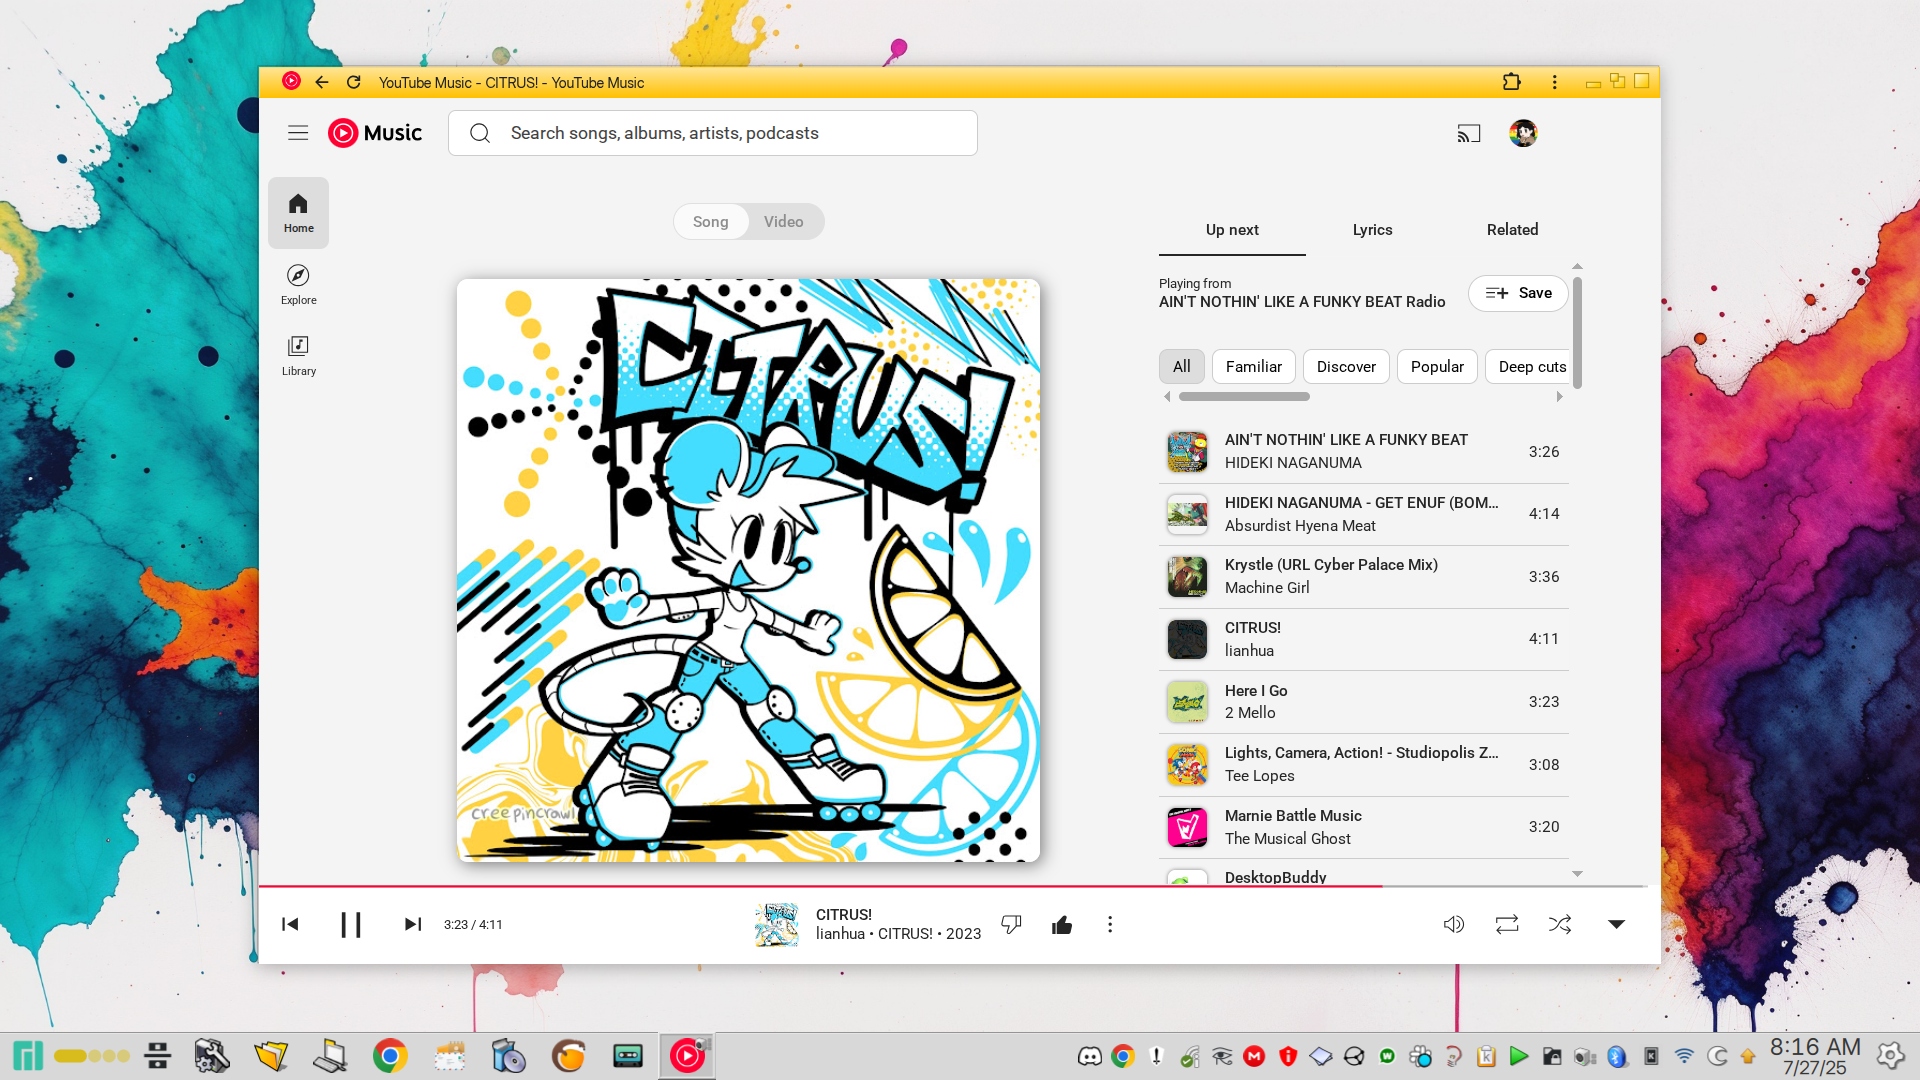The width and height of the screenshot is (1920, 1080).
Task: Click the taskbar clock 8:16 AM
Action: (1815, 1047)
